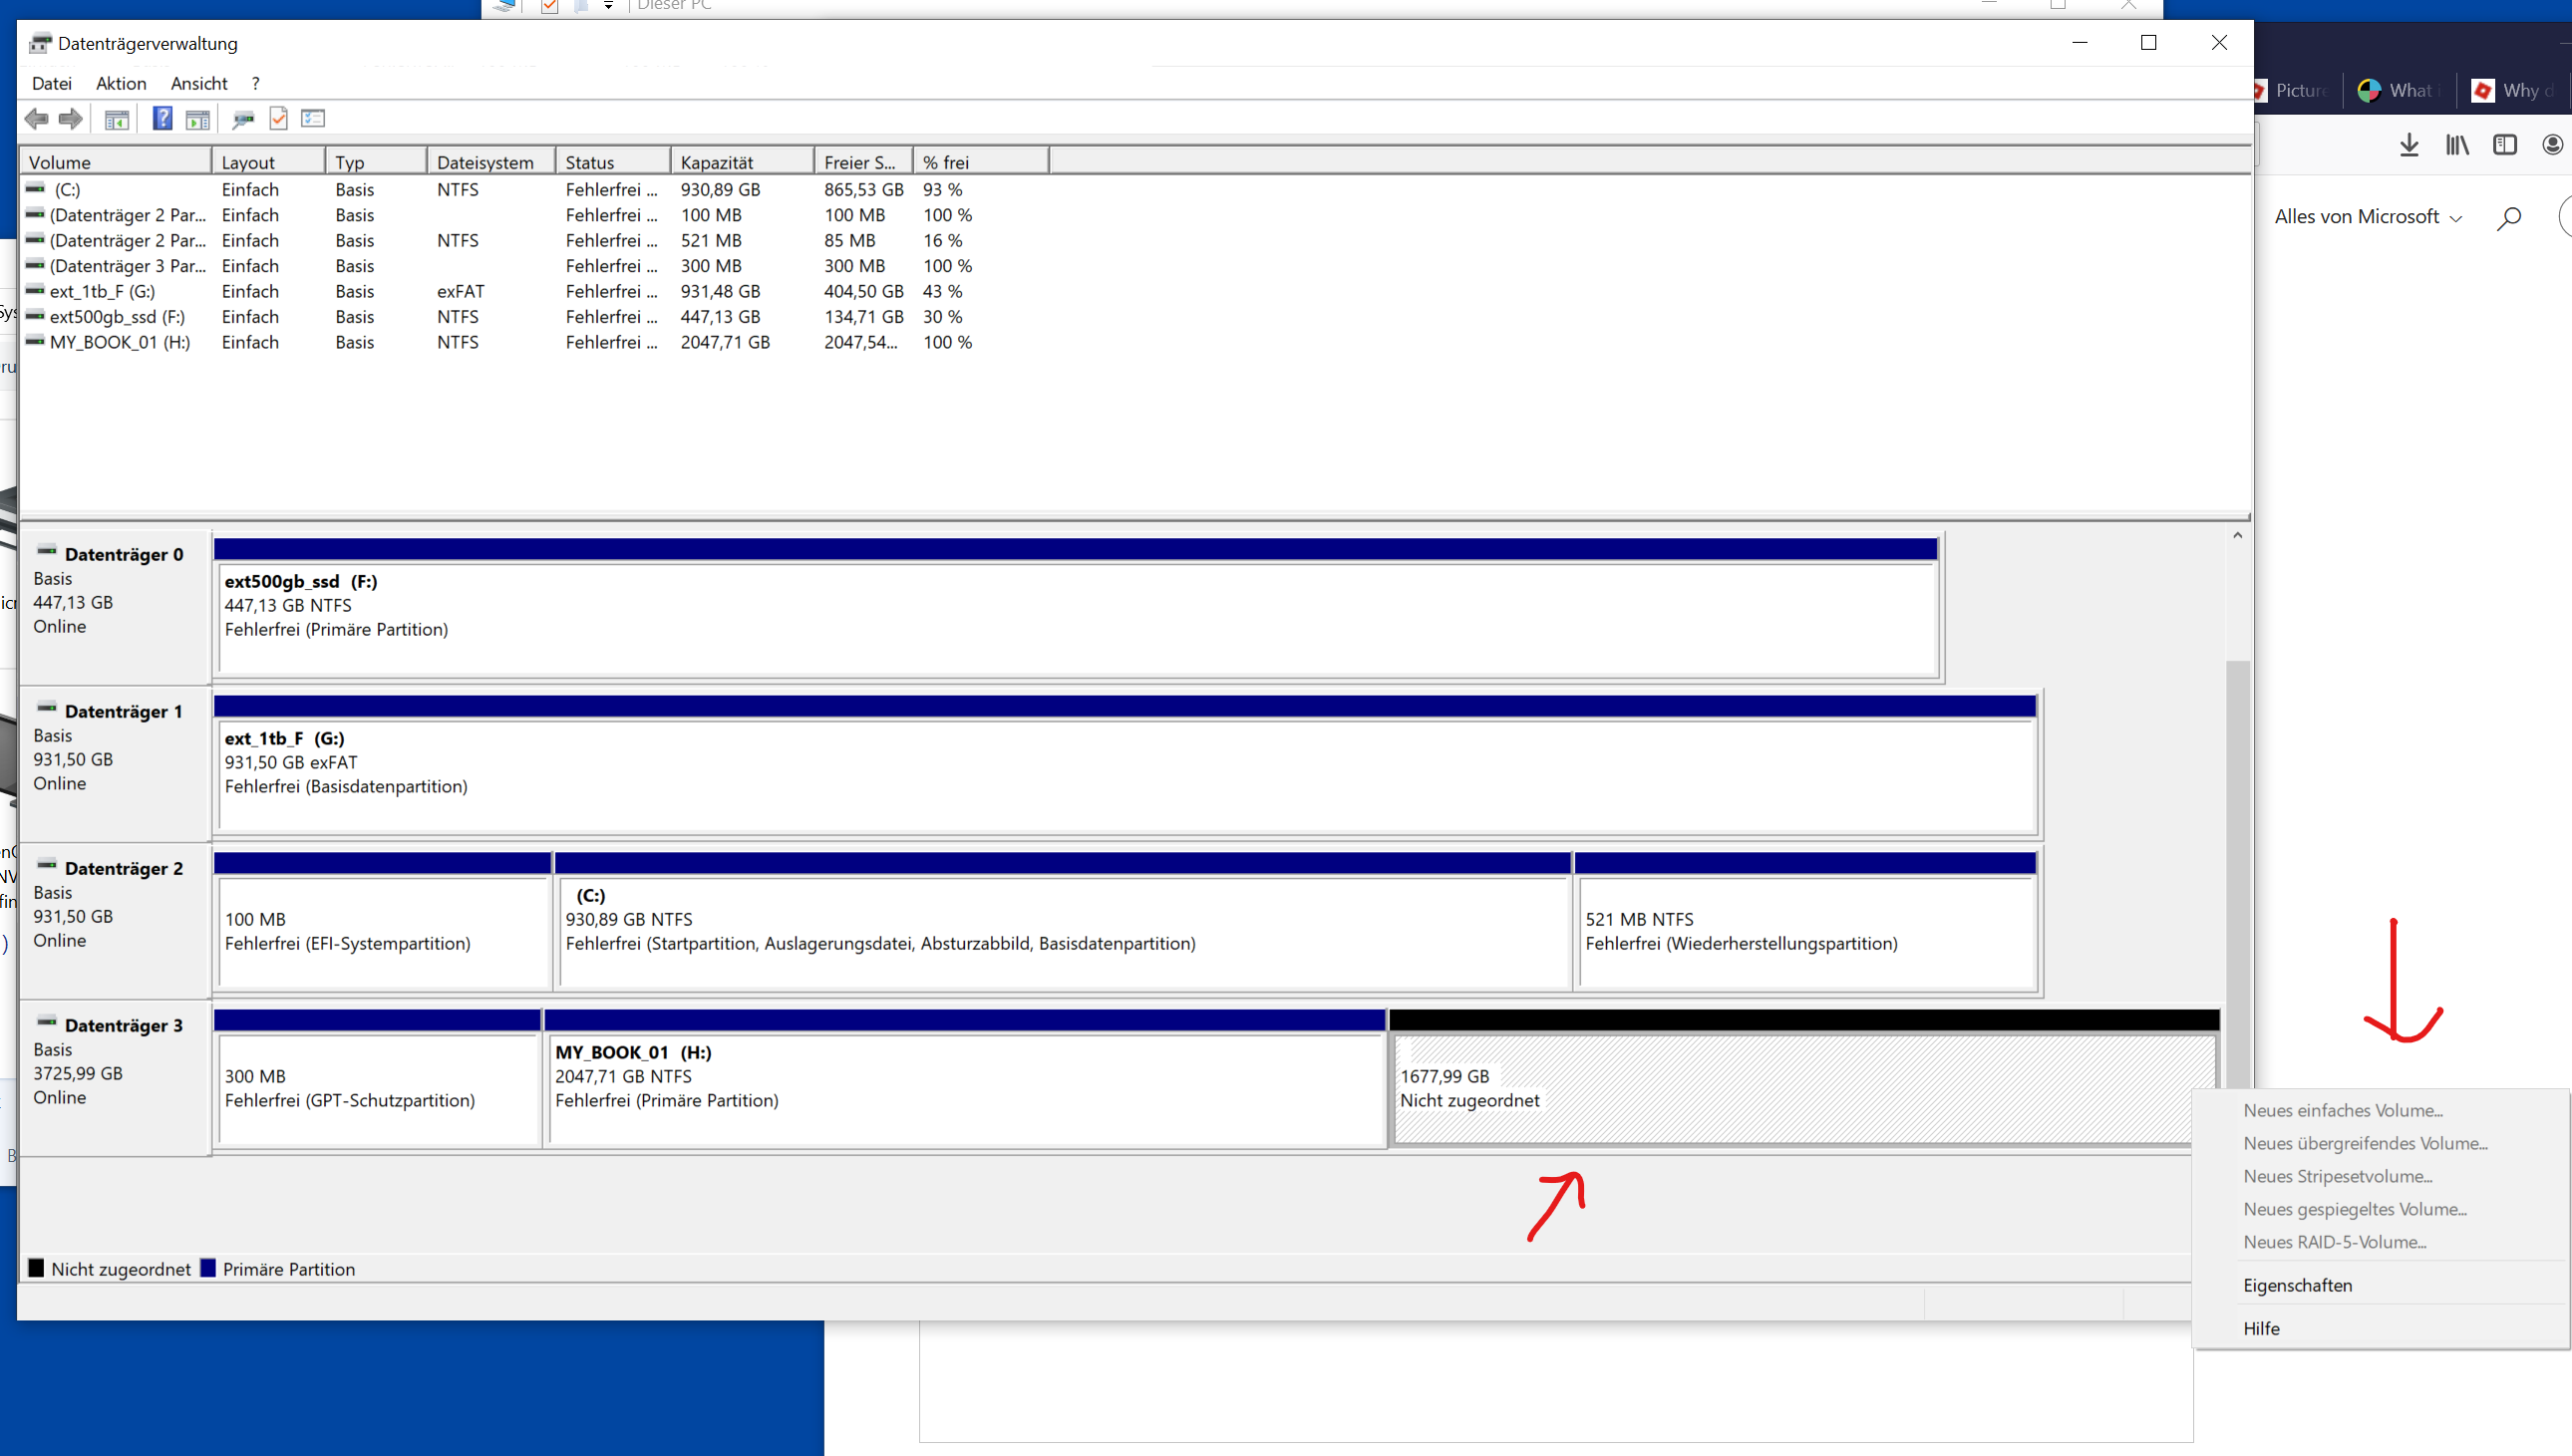Click the blue Primäre Partition legend swatch

[208, 1268]
